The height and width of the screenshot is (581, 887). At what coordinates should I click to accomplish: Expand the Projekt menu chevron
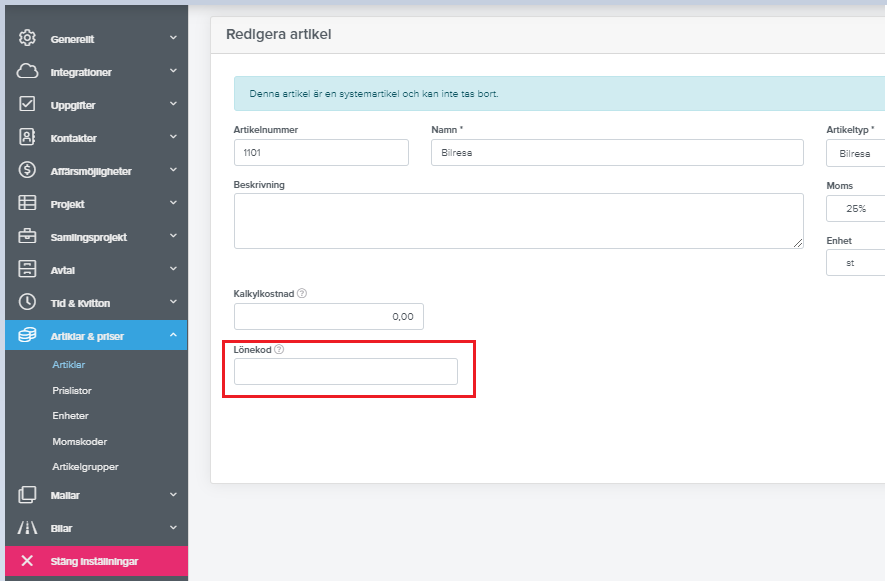(x=173, y=204)
